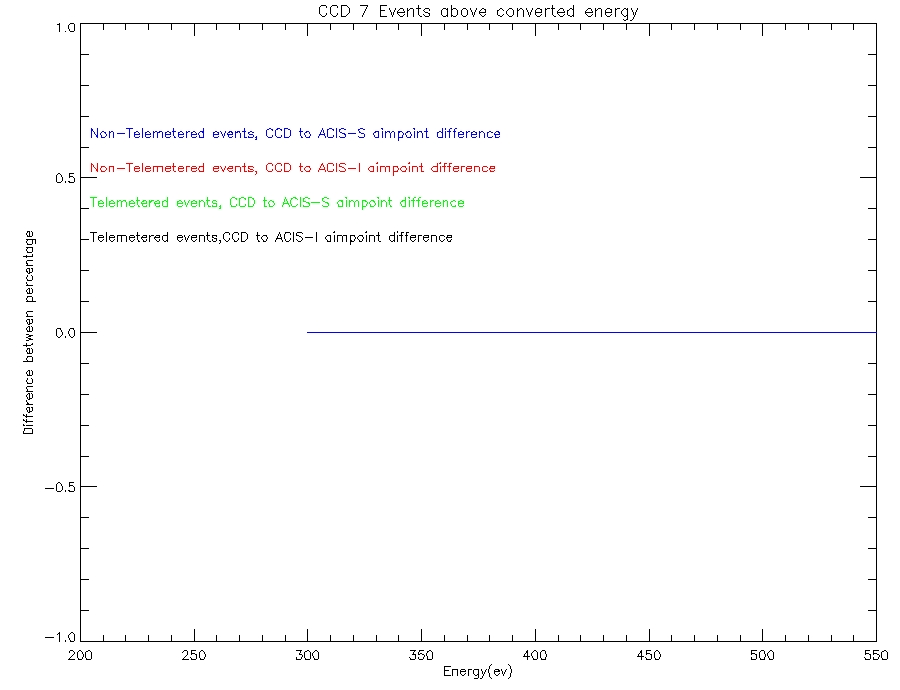Click the y-axis tick label −0.5
The height and width of the screenshot is (690, 900).
tap(60, 487)
